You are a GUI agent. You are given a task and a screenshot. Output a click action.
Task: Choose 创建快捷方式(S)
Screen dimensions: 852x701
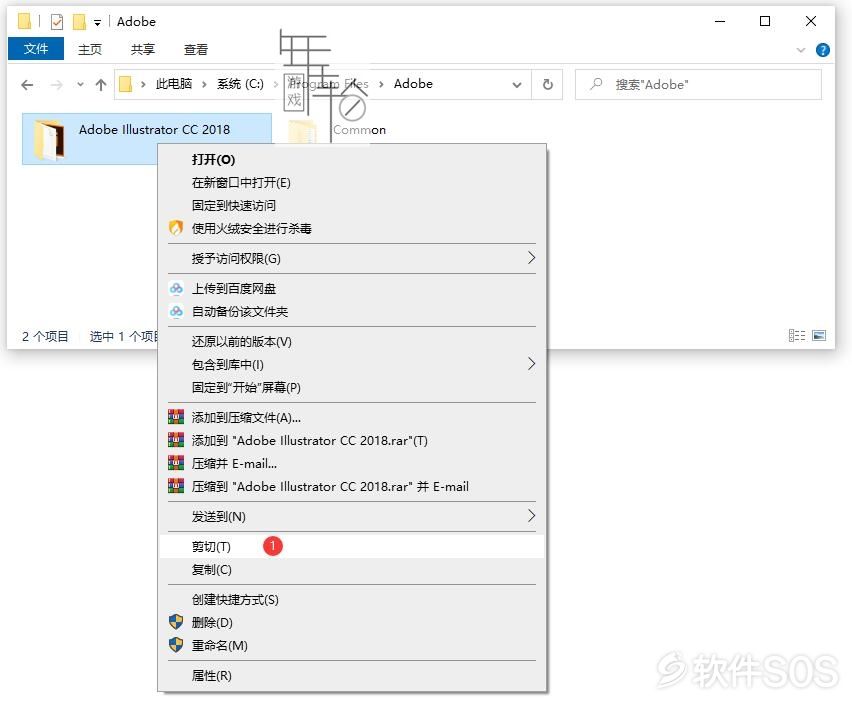click(352, 599)
